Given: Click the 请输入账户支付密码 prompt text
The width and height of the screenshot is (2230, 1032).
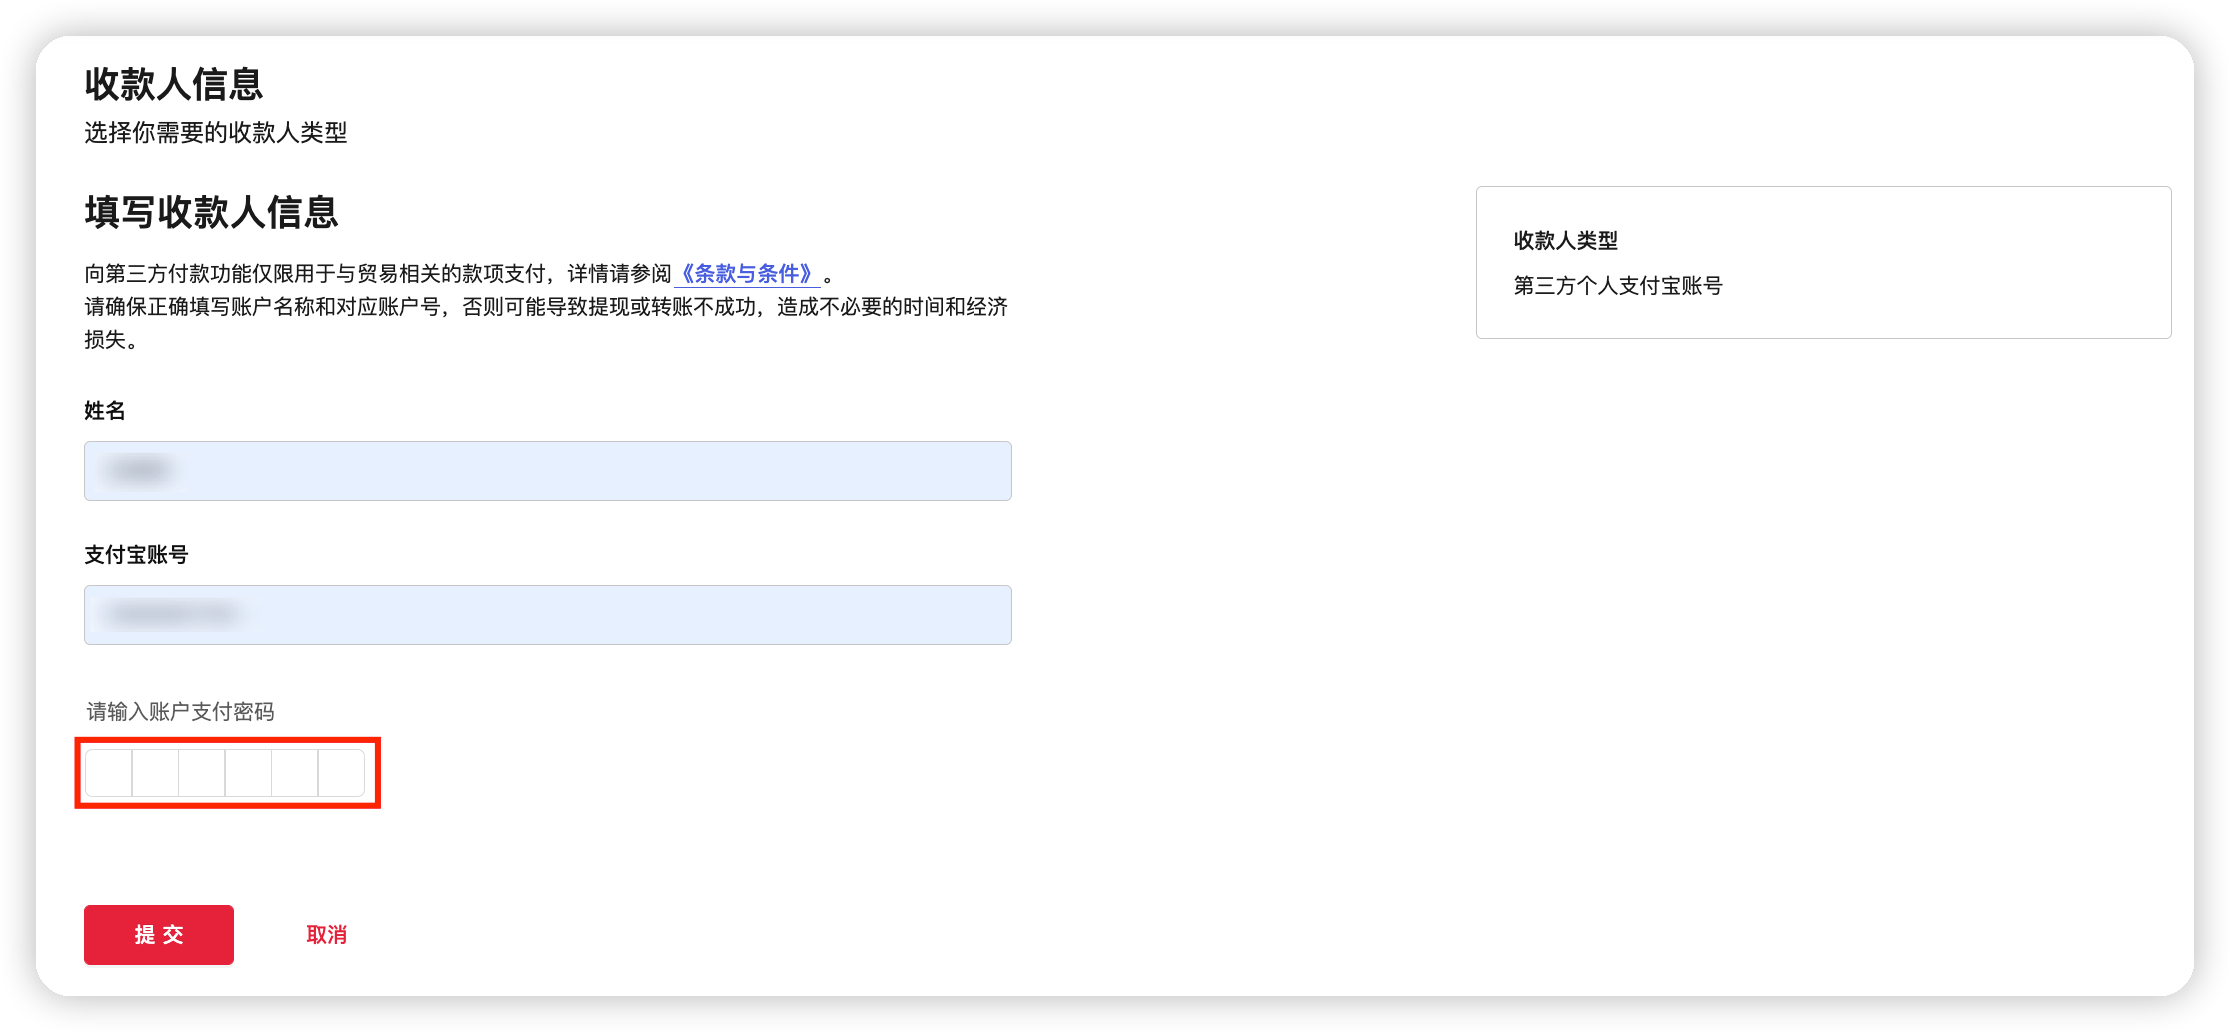Looking at the screenshot, I should (x=181, y=711).
